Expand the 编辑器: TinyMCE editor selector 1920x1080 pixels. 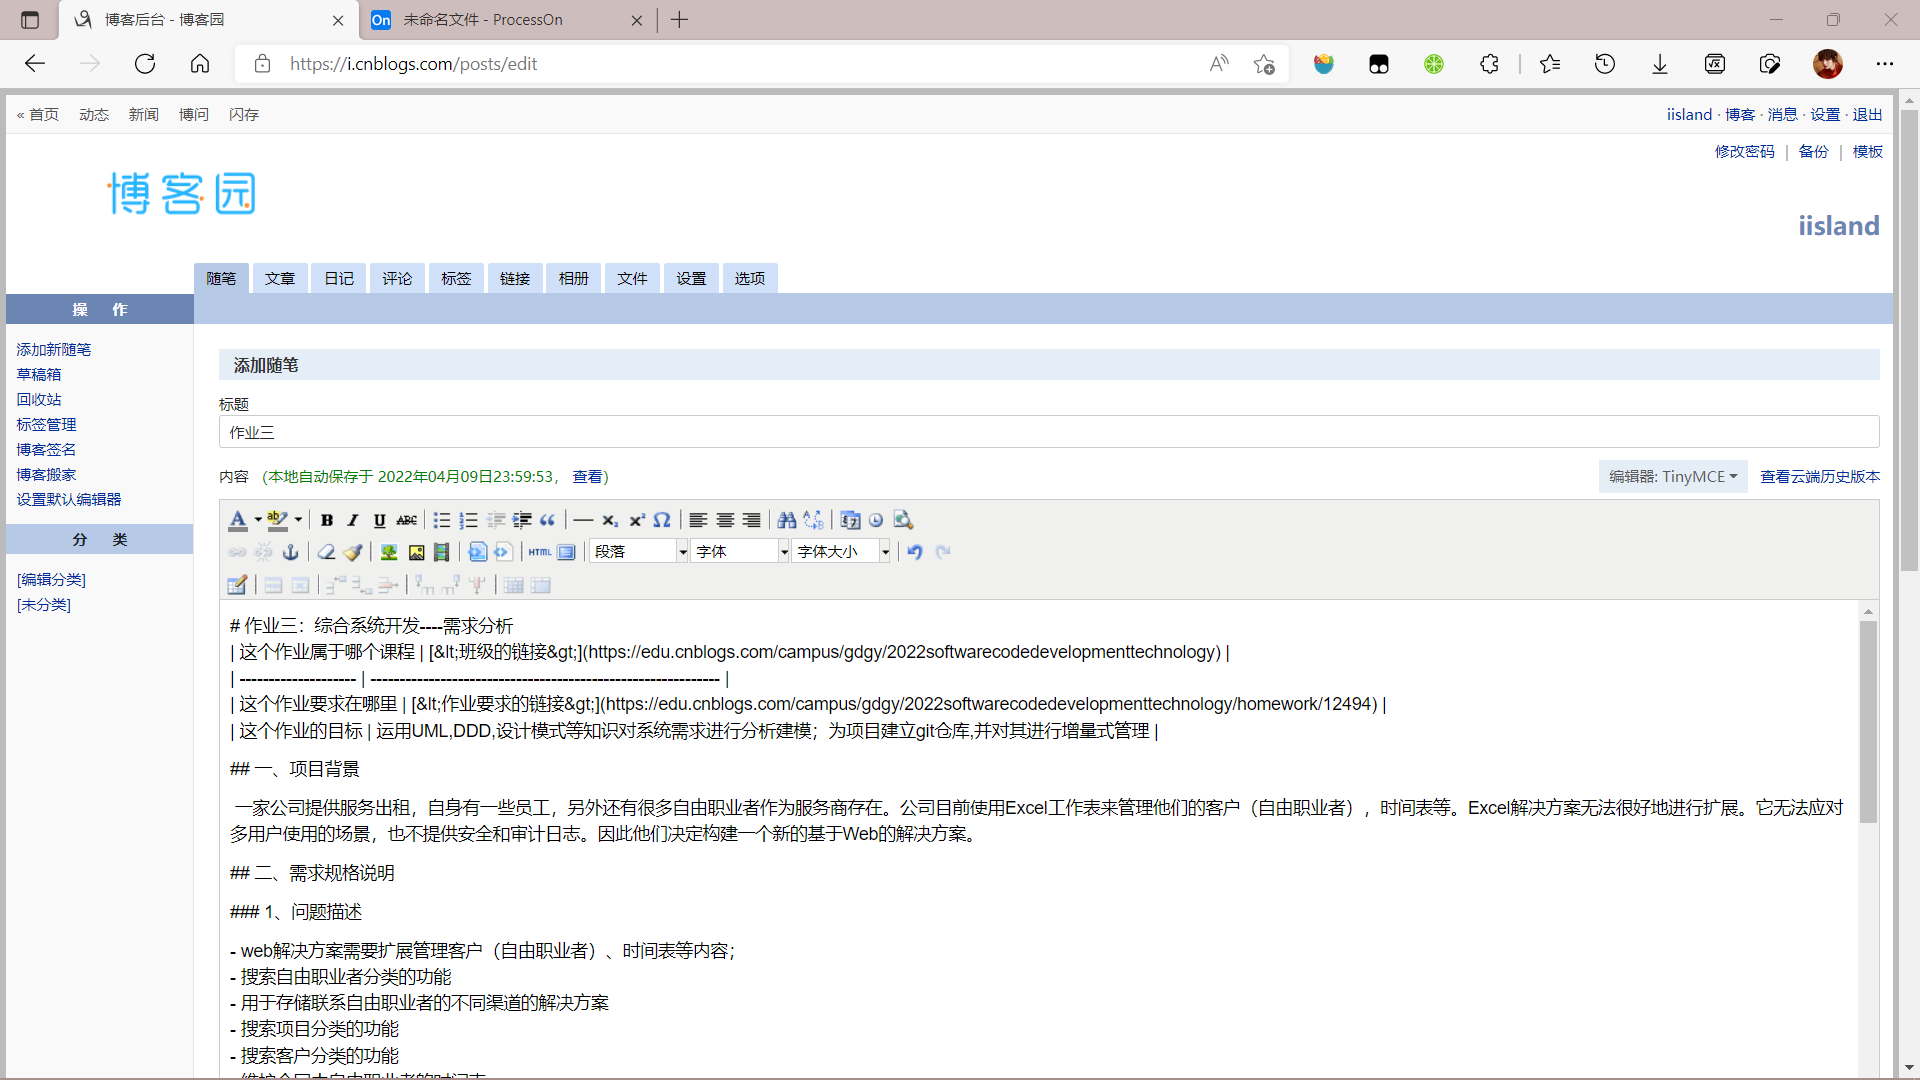coord(1672,477)
